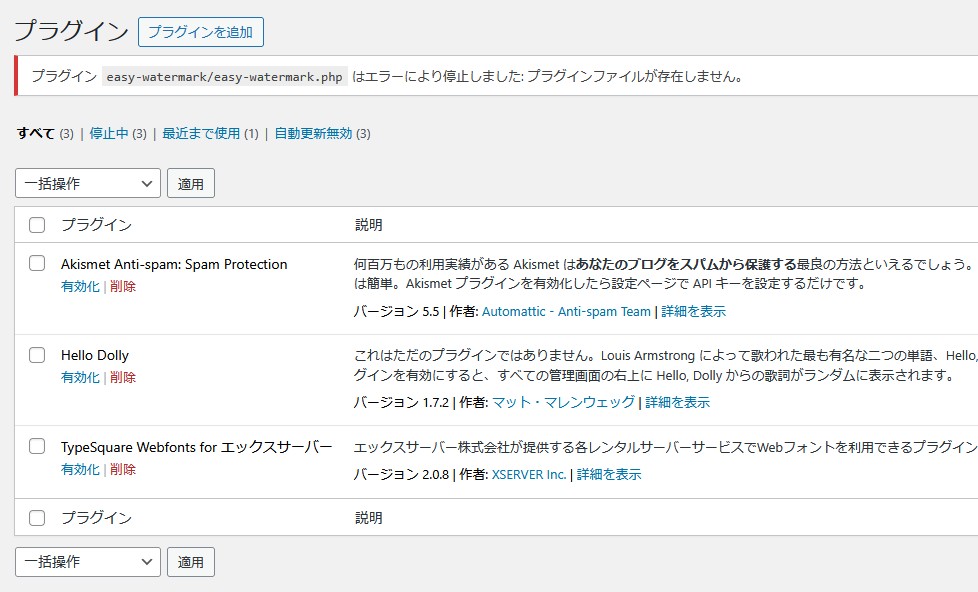Select the TypeSquare Webfonts plugin checkbox
Viewport: 978px width, 592px height.
(37, 446)
